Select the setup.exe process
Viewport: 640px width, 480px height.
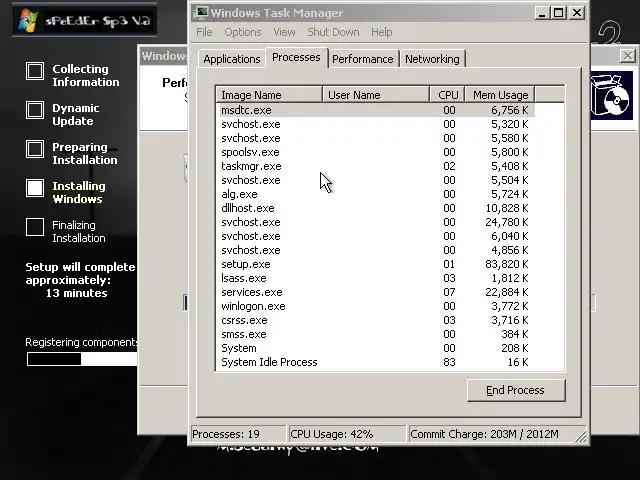377,264
